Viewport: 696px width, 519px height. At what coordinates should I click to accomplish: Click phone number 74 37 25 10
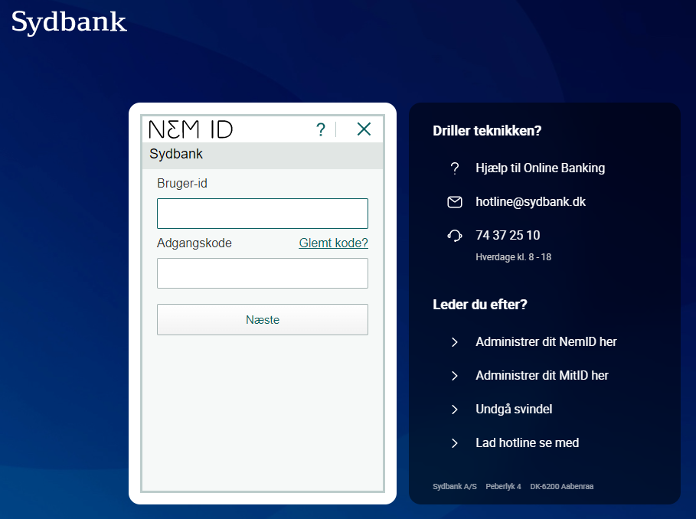[508, 235]
